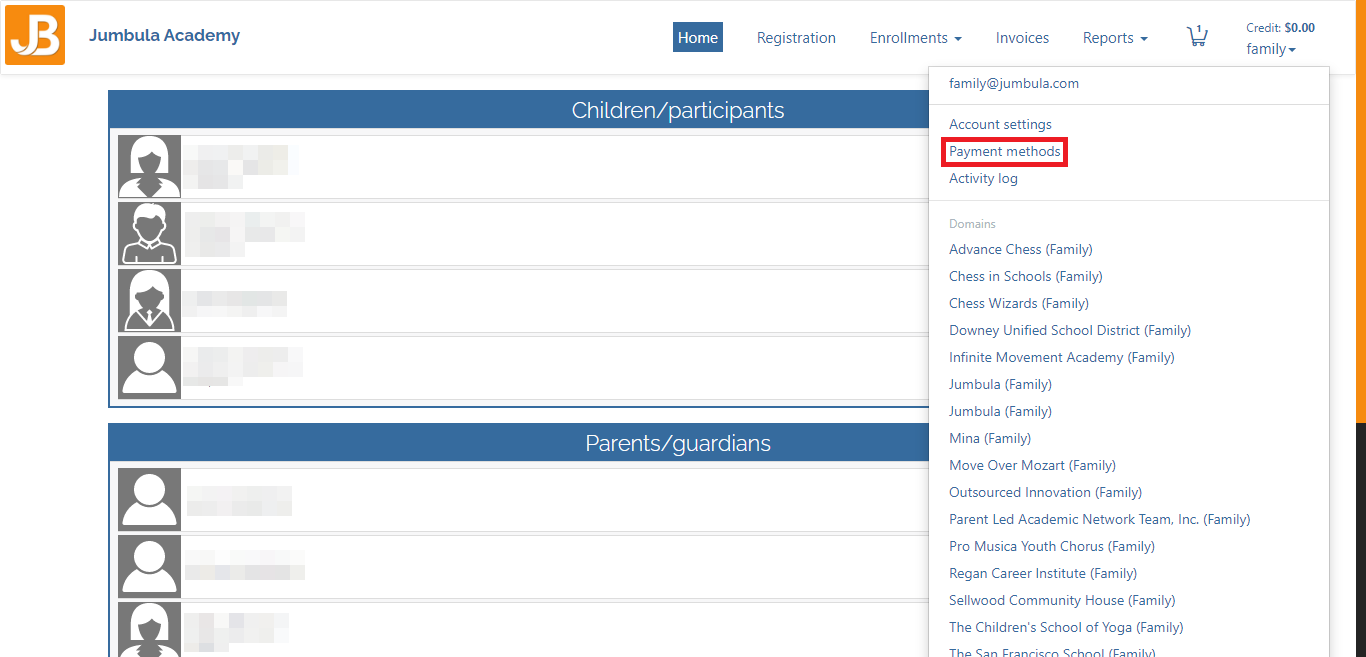
Task: Open the Invoices page
Action: click(x=1022, y=38)
